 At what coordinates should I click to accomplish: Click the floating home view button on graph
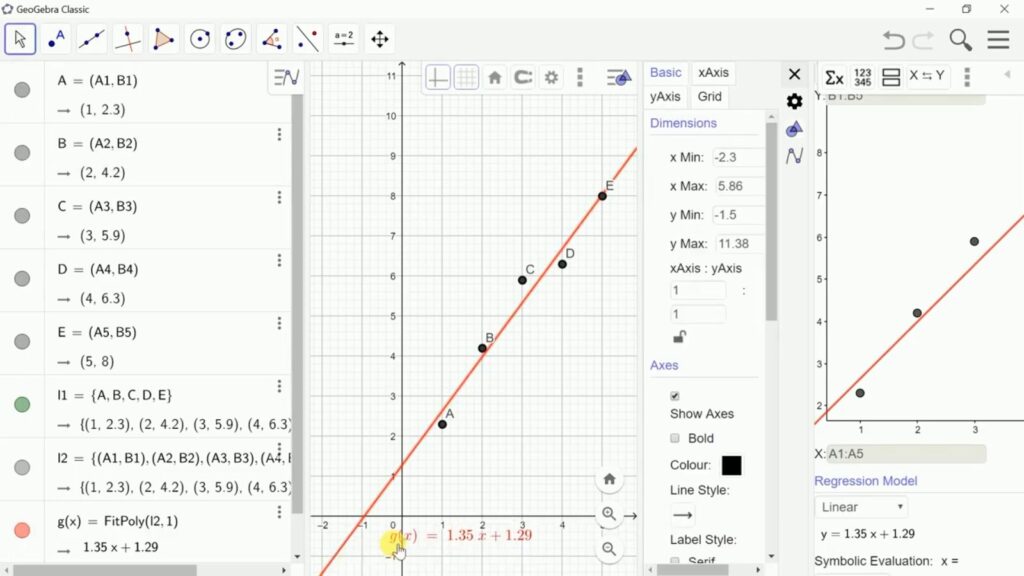tap(609, 479)
